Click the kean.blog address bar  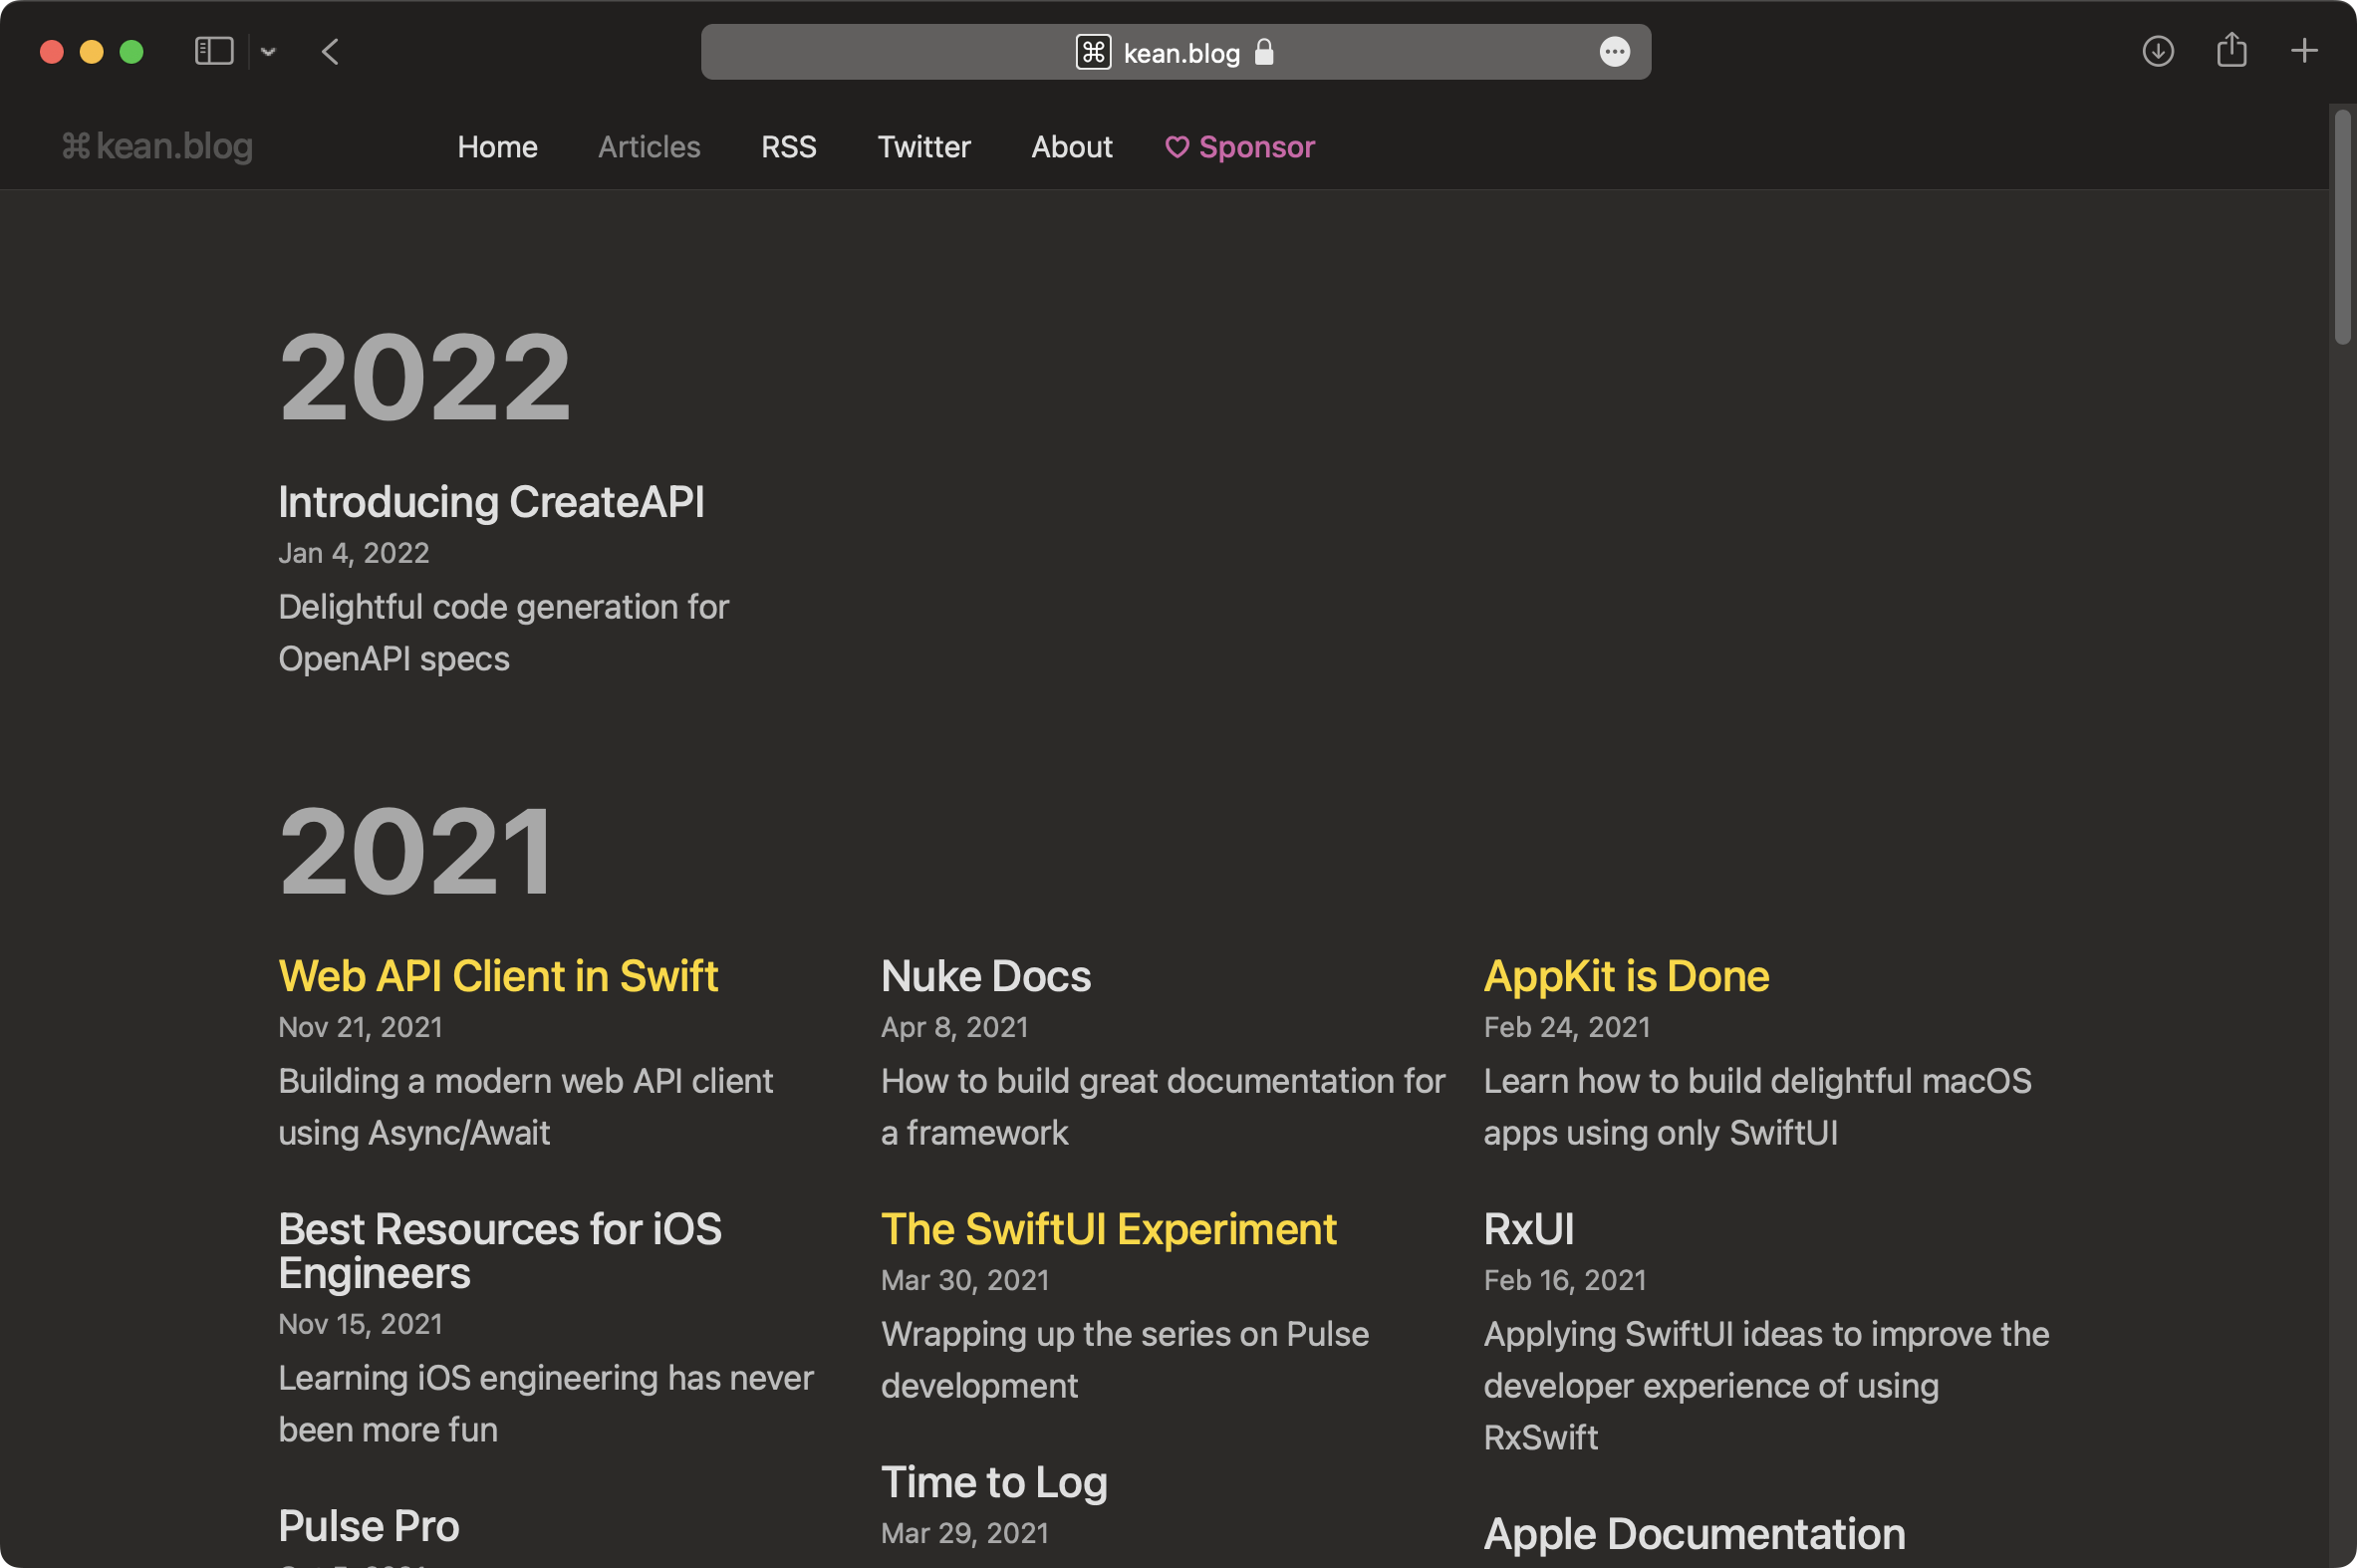(1175, 52)
